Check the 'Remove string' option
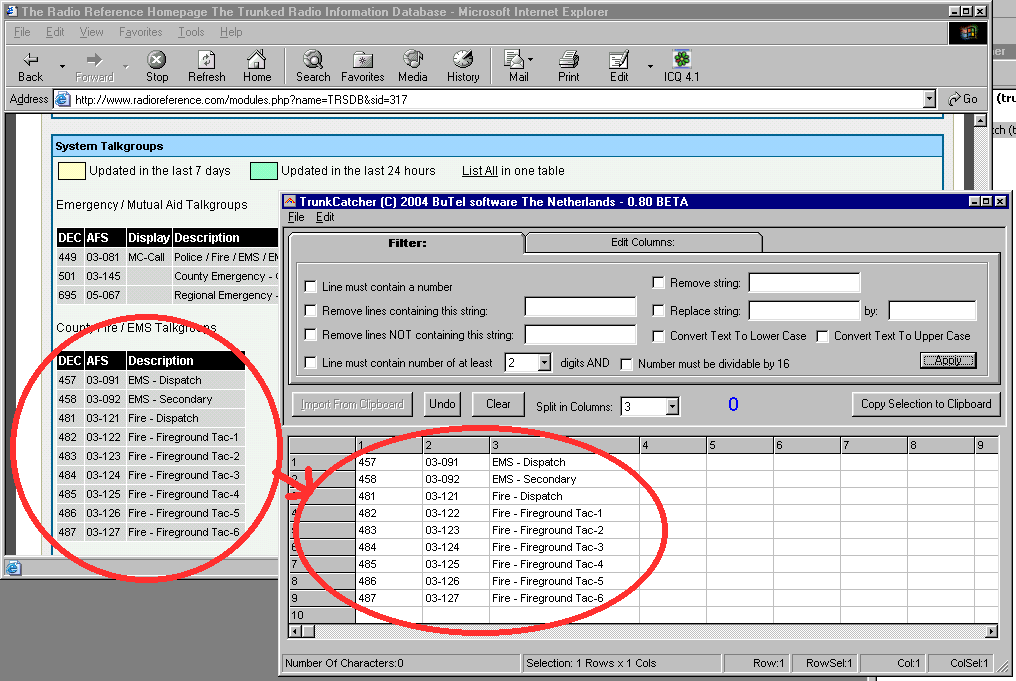 tap(658, 283)
